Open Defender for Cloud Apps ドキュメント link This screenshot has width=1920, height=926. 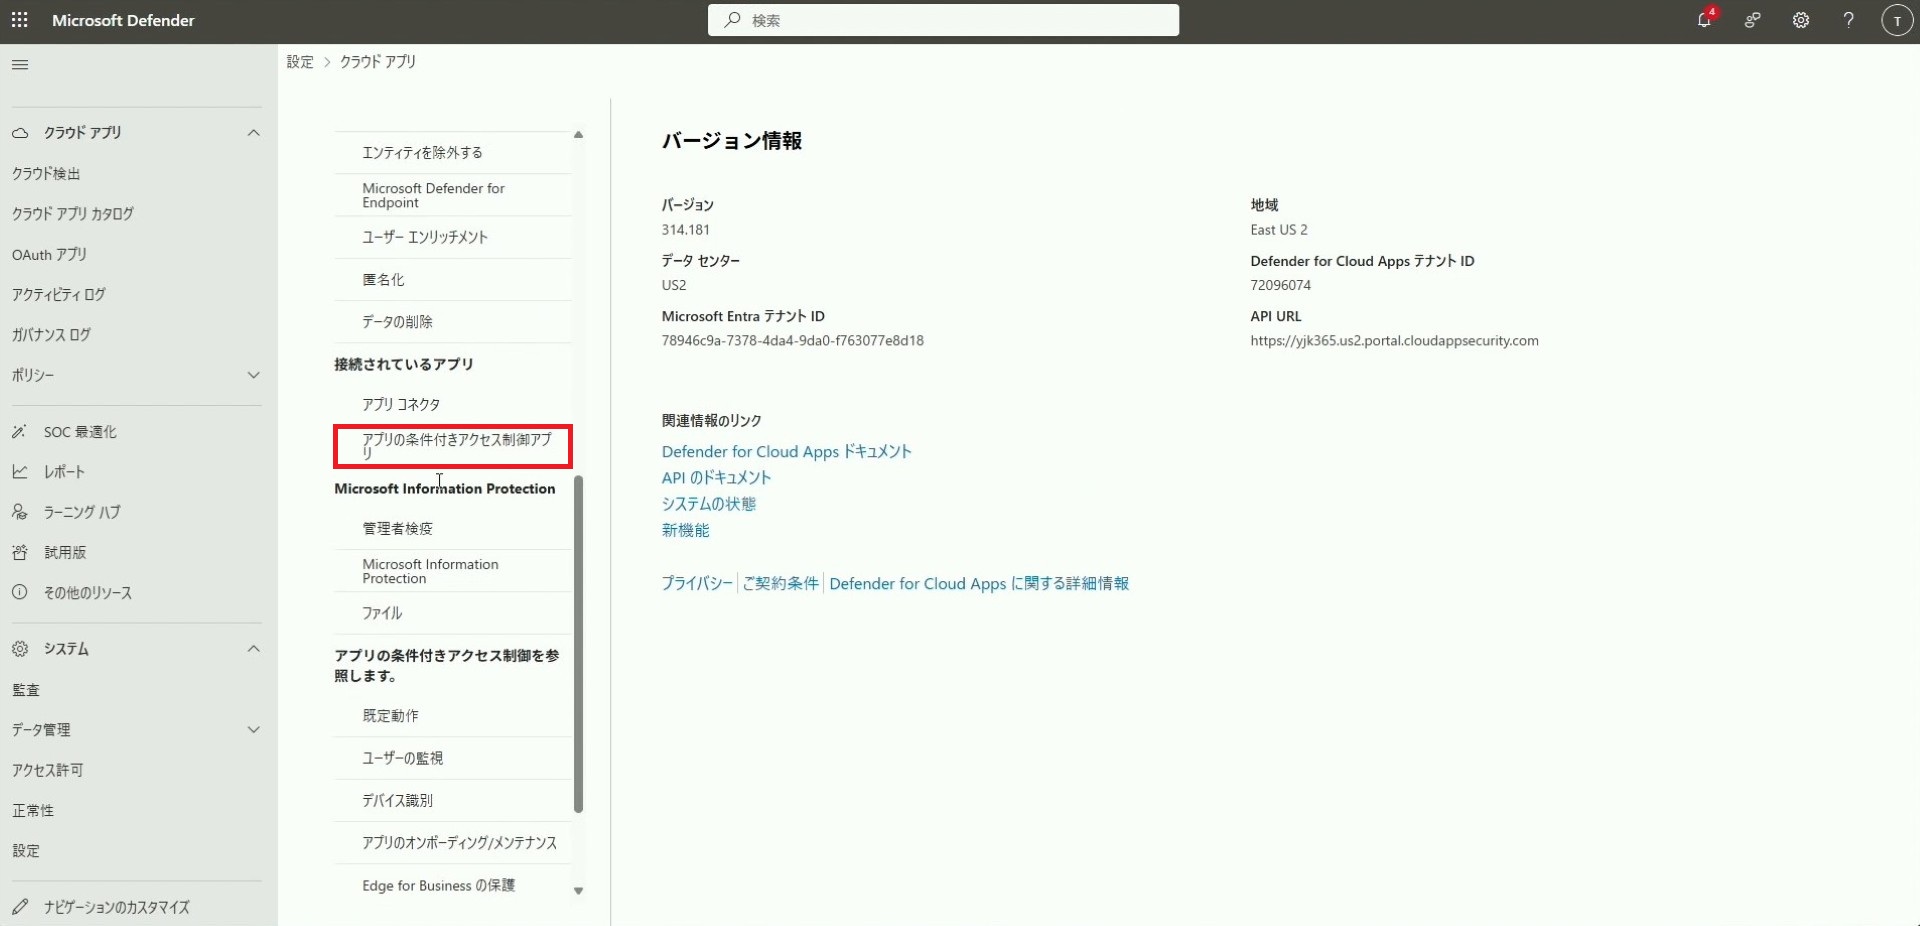pos(786,452)
